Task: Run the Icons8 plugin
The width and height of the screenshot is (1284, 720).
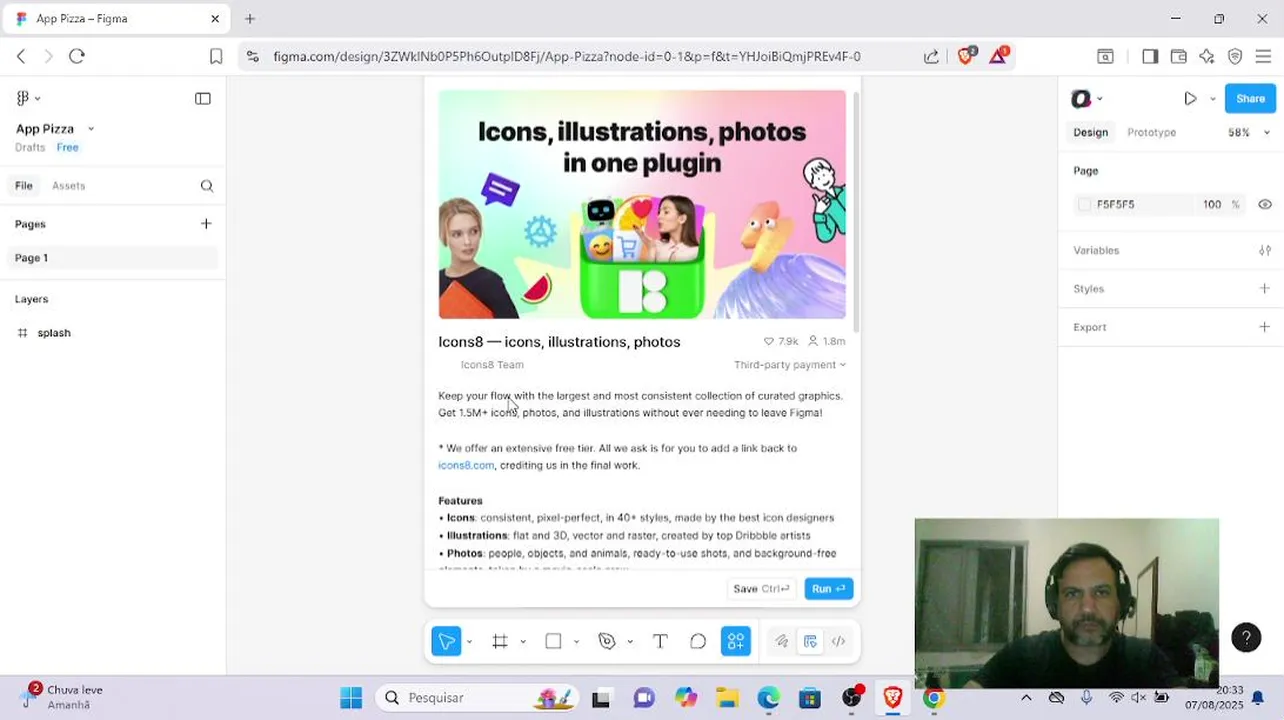Action: tap(829, 589)
